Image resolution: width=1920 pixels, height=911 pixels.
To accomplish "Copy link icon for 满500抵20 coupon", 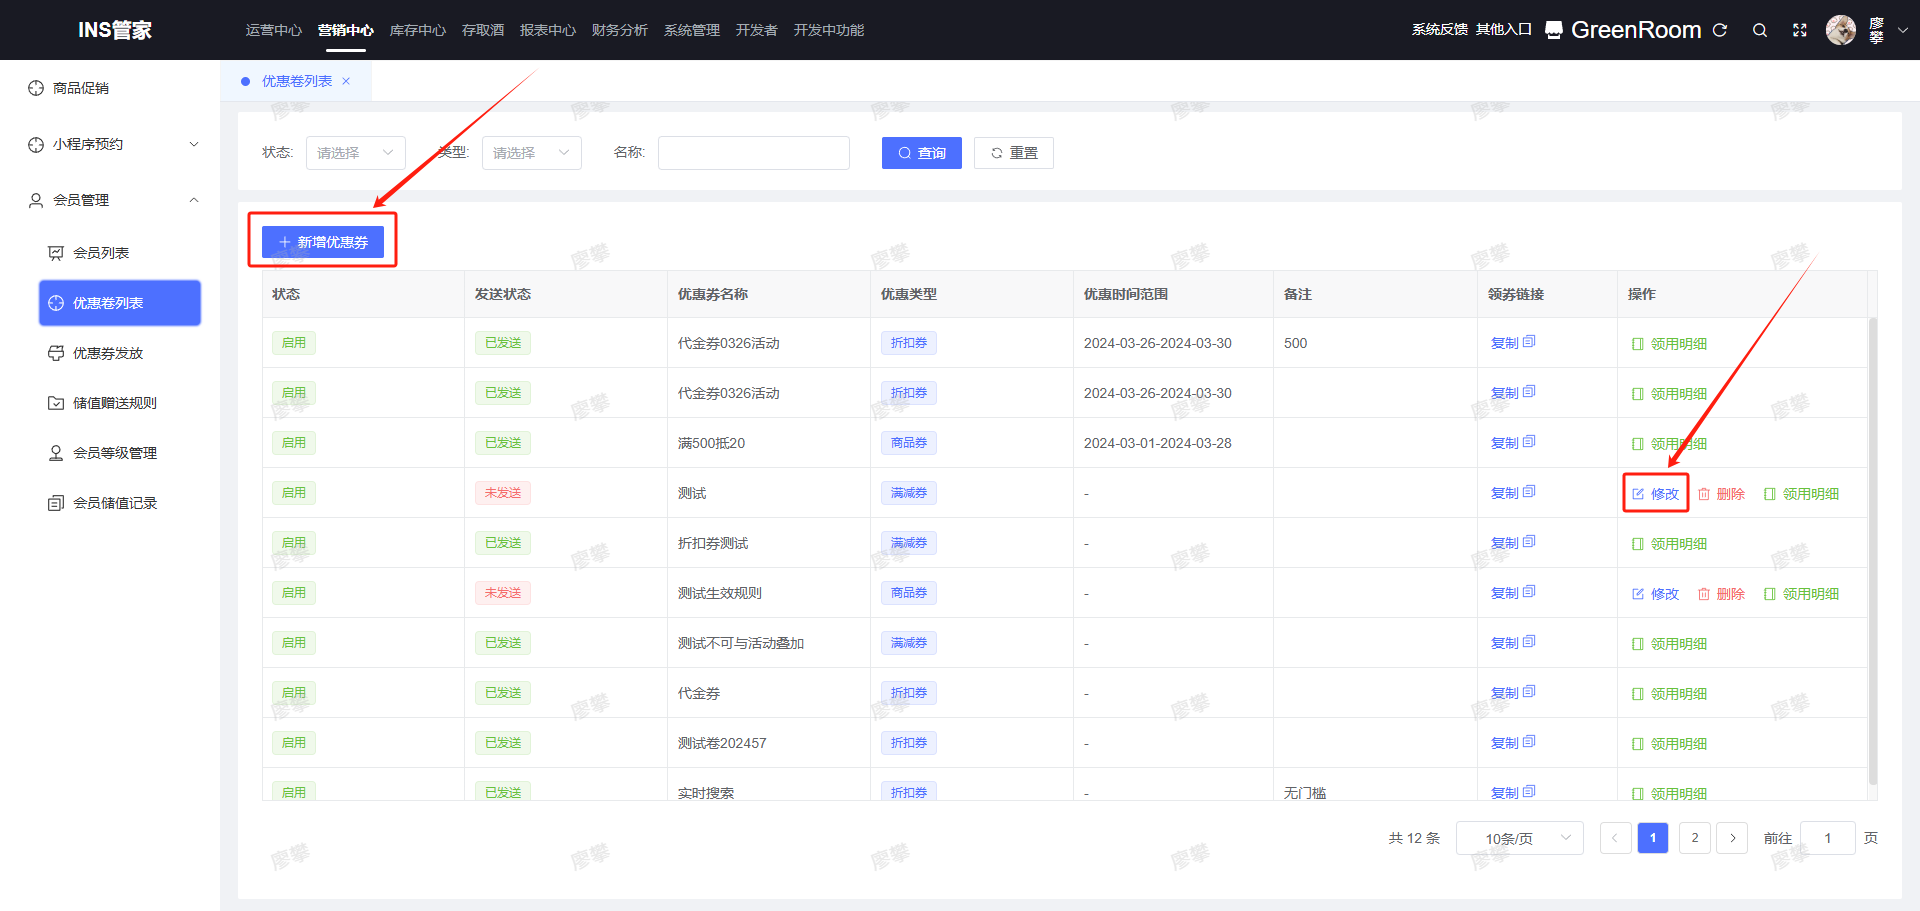I will (x=1528, y=442).
